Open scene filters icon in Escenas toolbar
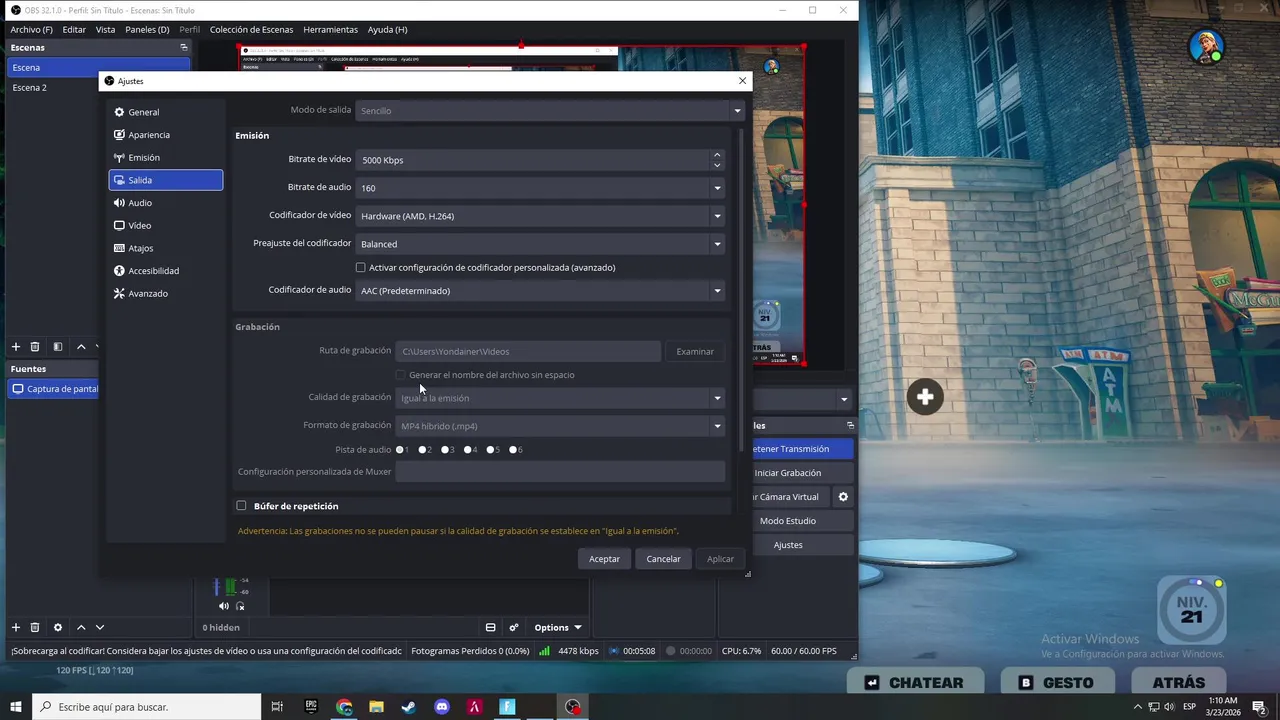The image size is (1280, 720). tap(58, 347)
